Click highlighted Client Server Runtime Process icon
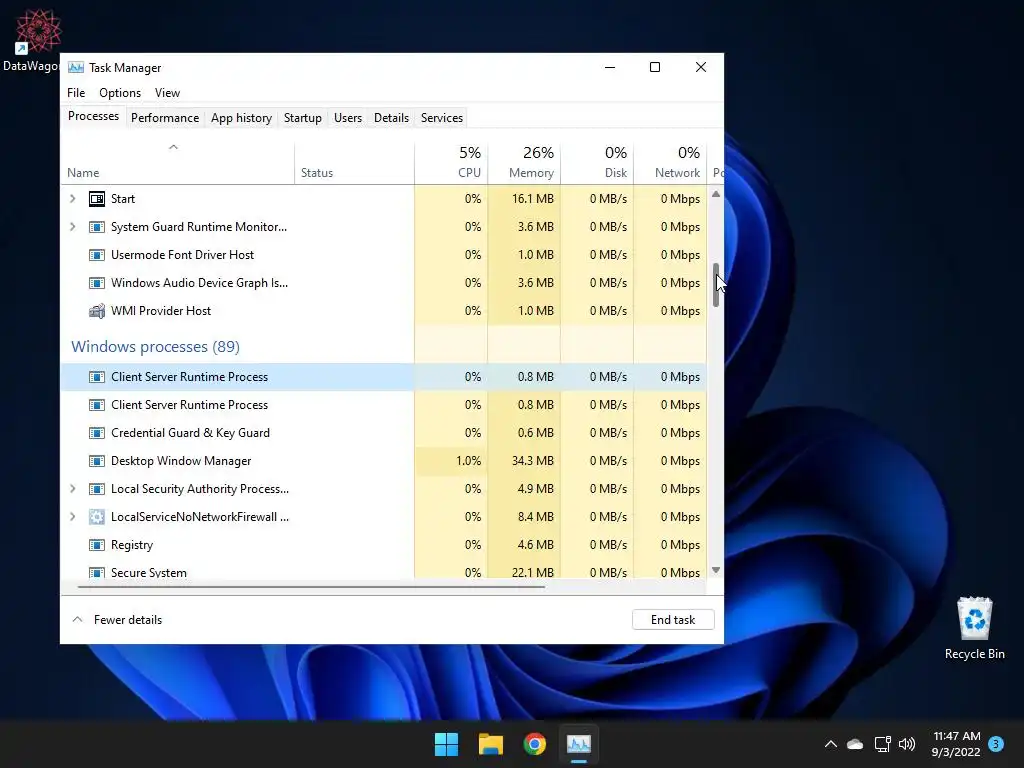Screen dimensions: 1024x768 (x=97, y=377)
